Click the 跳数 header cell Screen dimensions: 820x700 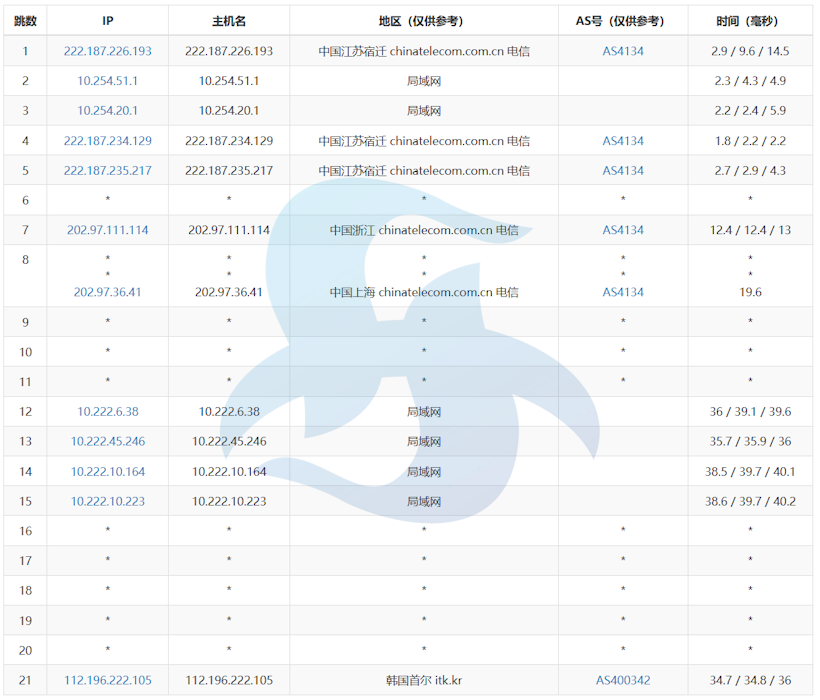tap(24, 19)
